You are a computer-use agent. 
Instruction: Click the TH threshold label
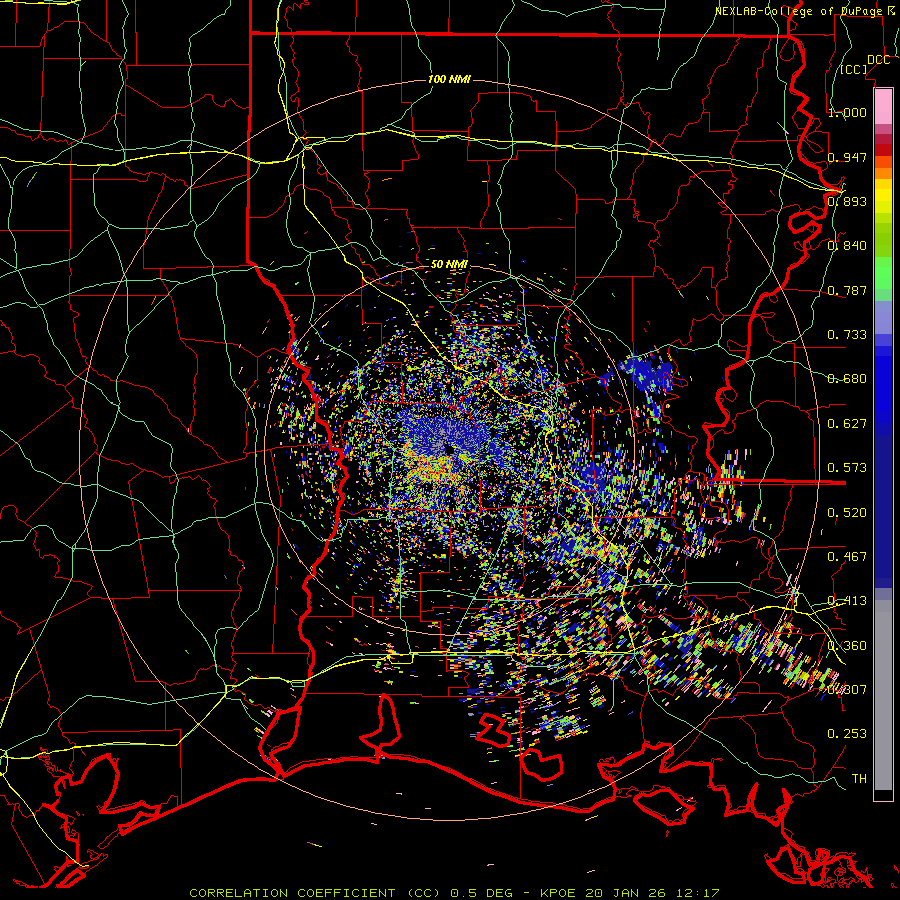(859, 778)
